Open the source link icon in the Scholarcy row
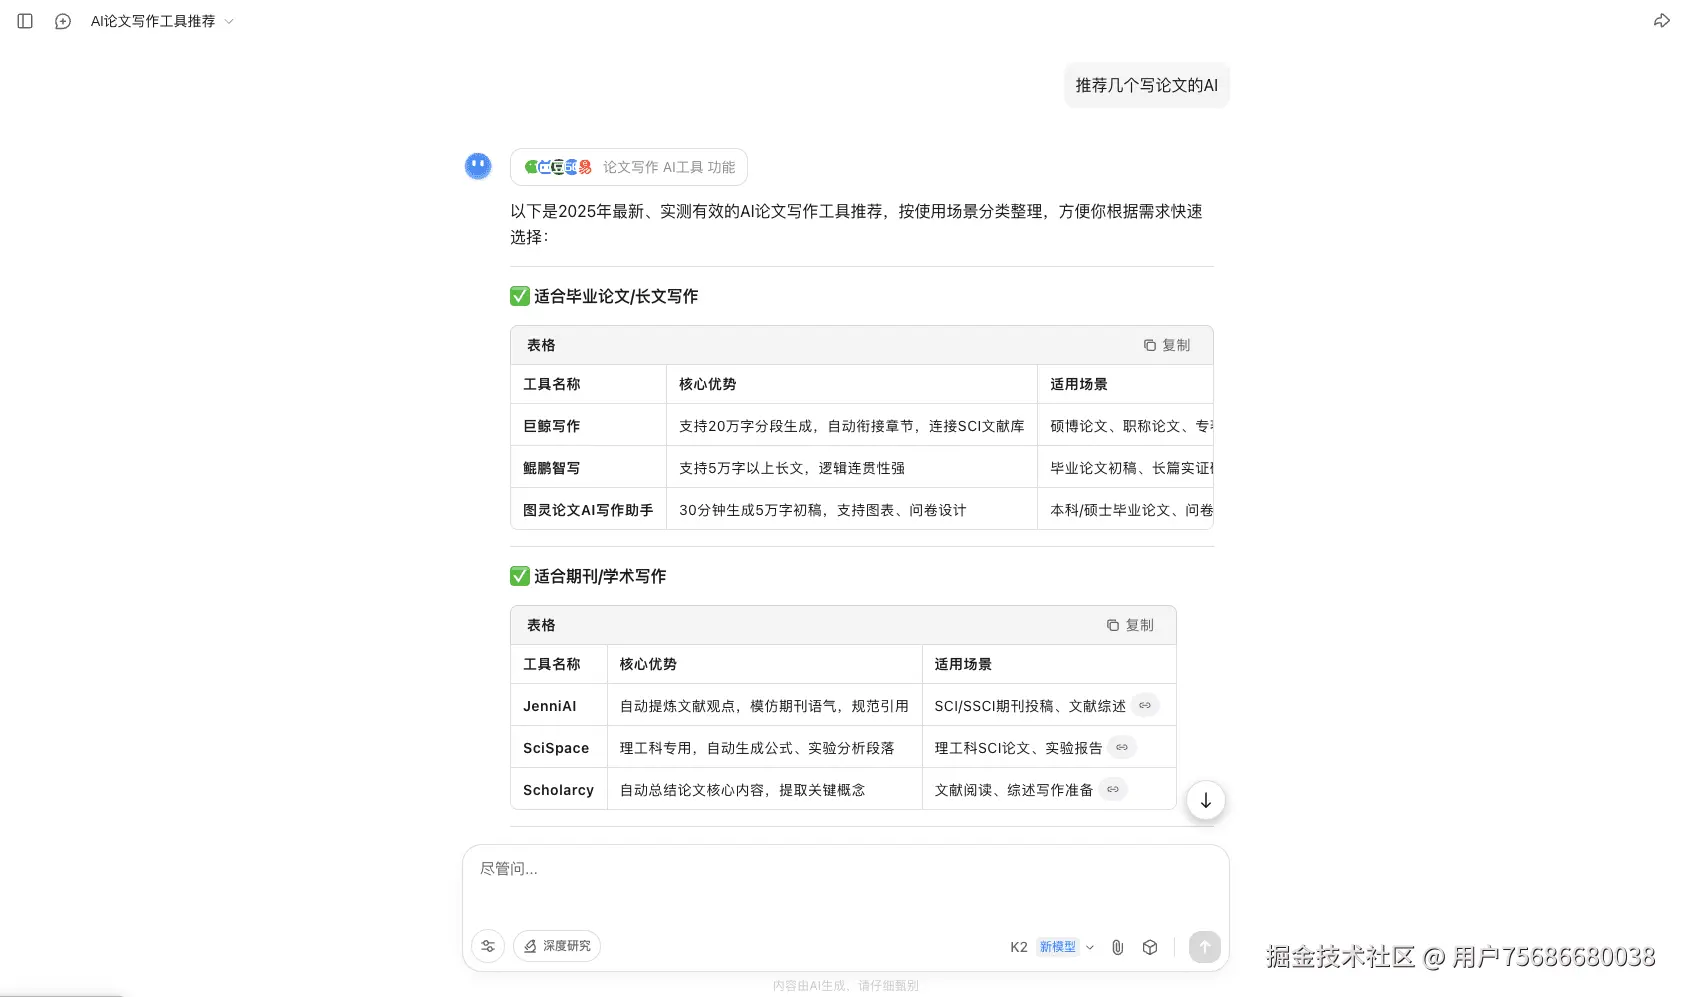This screenshot has height=997, width=1682. click(1113, 789)
